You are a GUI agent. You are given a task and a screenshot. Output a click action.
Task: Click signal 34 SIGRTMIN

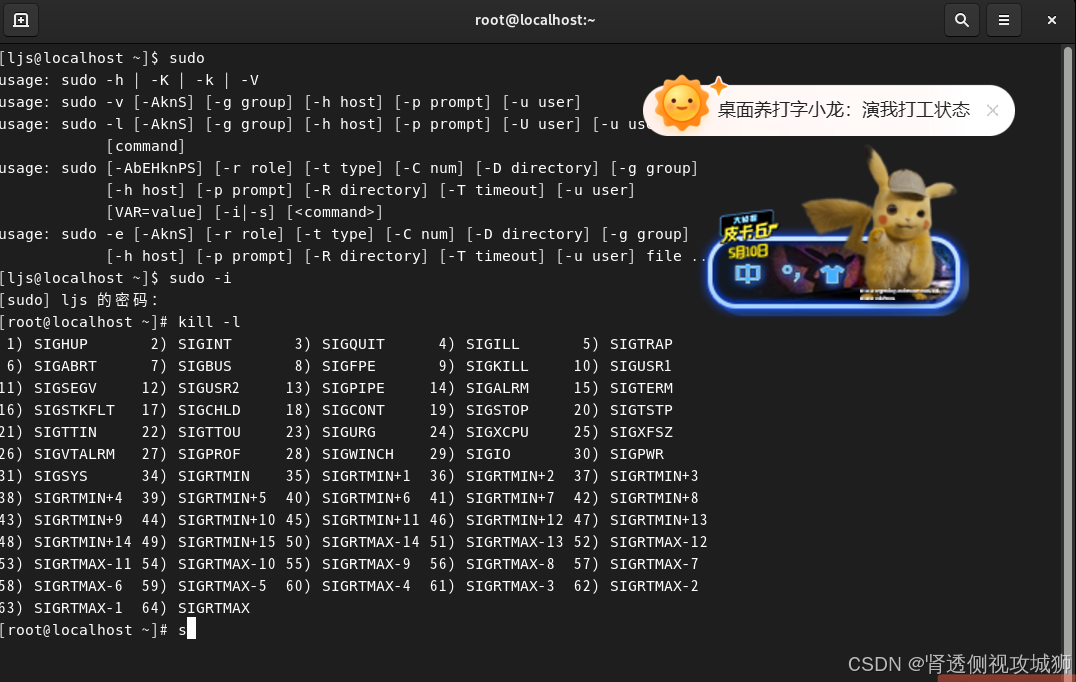pyautogui.click(x=213, y=475)
